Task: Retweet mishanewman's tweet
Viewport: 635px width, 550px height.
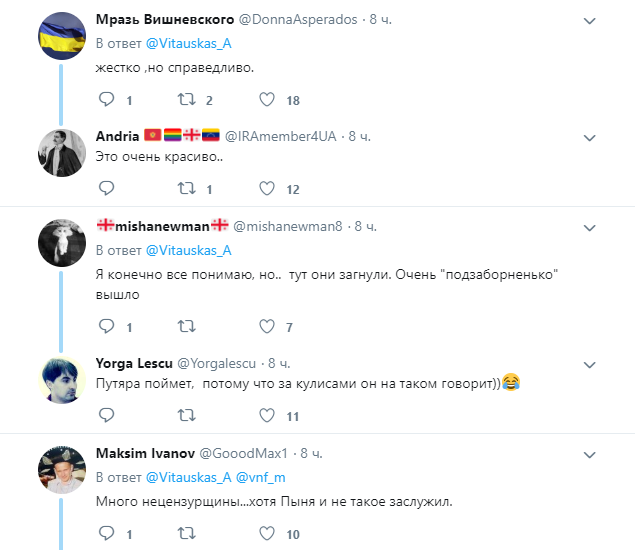Action: coord(185,326)
